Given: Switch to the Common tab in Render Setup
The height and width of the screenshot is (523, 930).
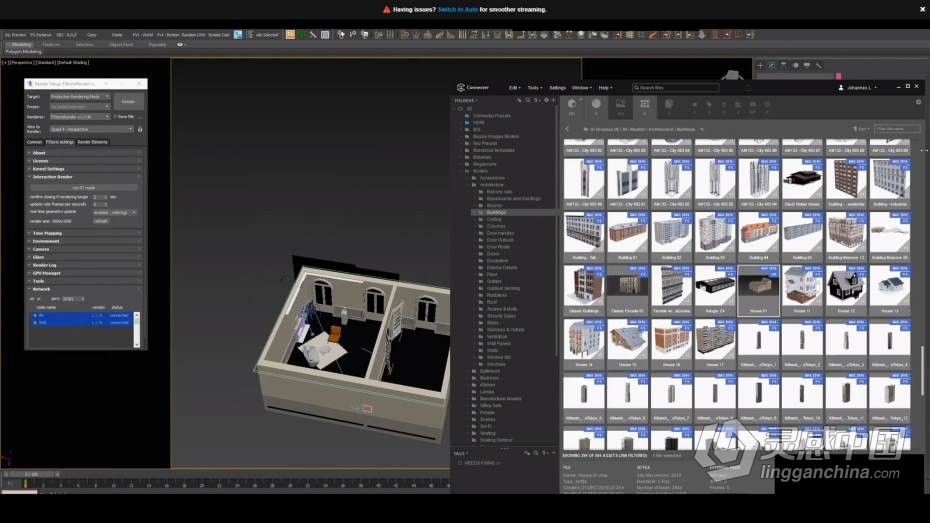Looking at the screenshot, I should [34, 142].
